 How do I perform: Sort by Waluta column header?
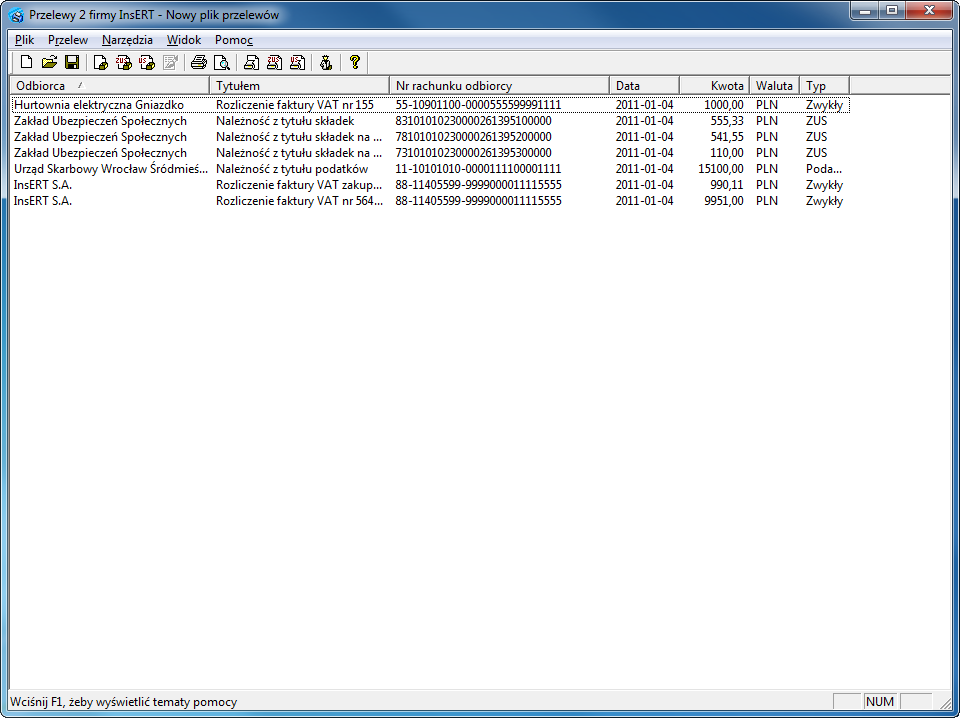click(774, 86)
